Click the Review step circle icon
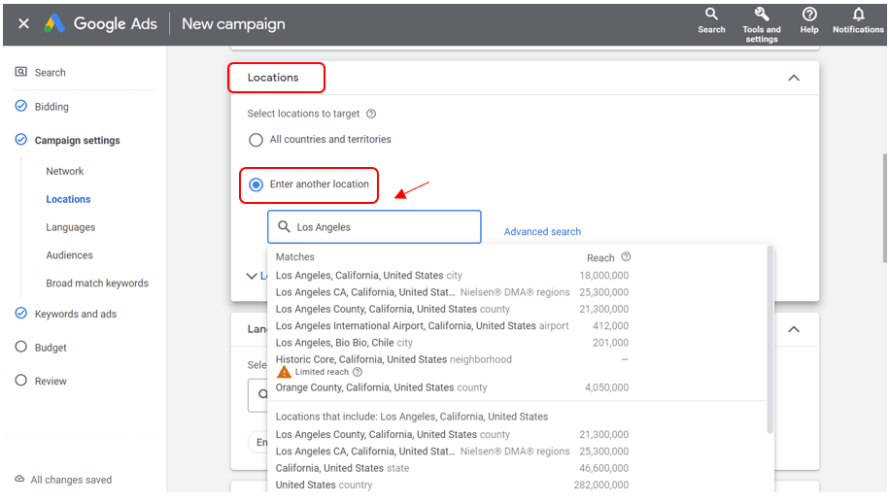This screenshot has height=502, width=889. point(21,380)
